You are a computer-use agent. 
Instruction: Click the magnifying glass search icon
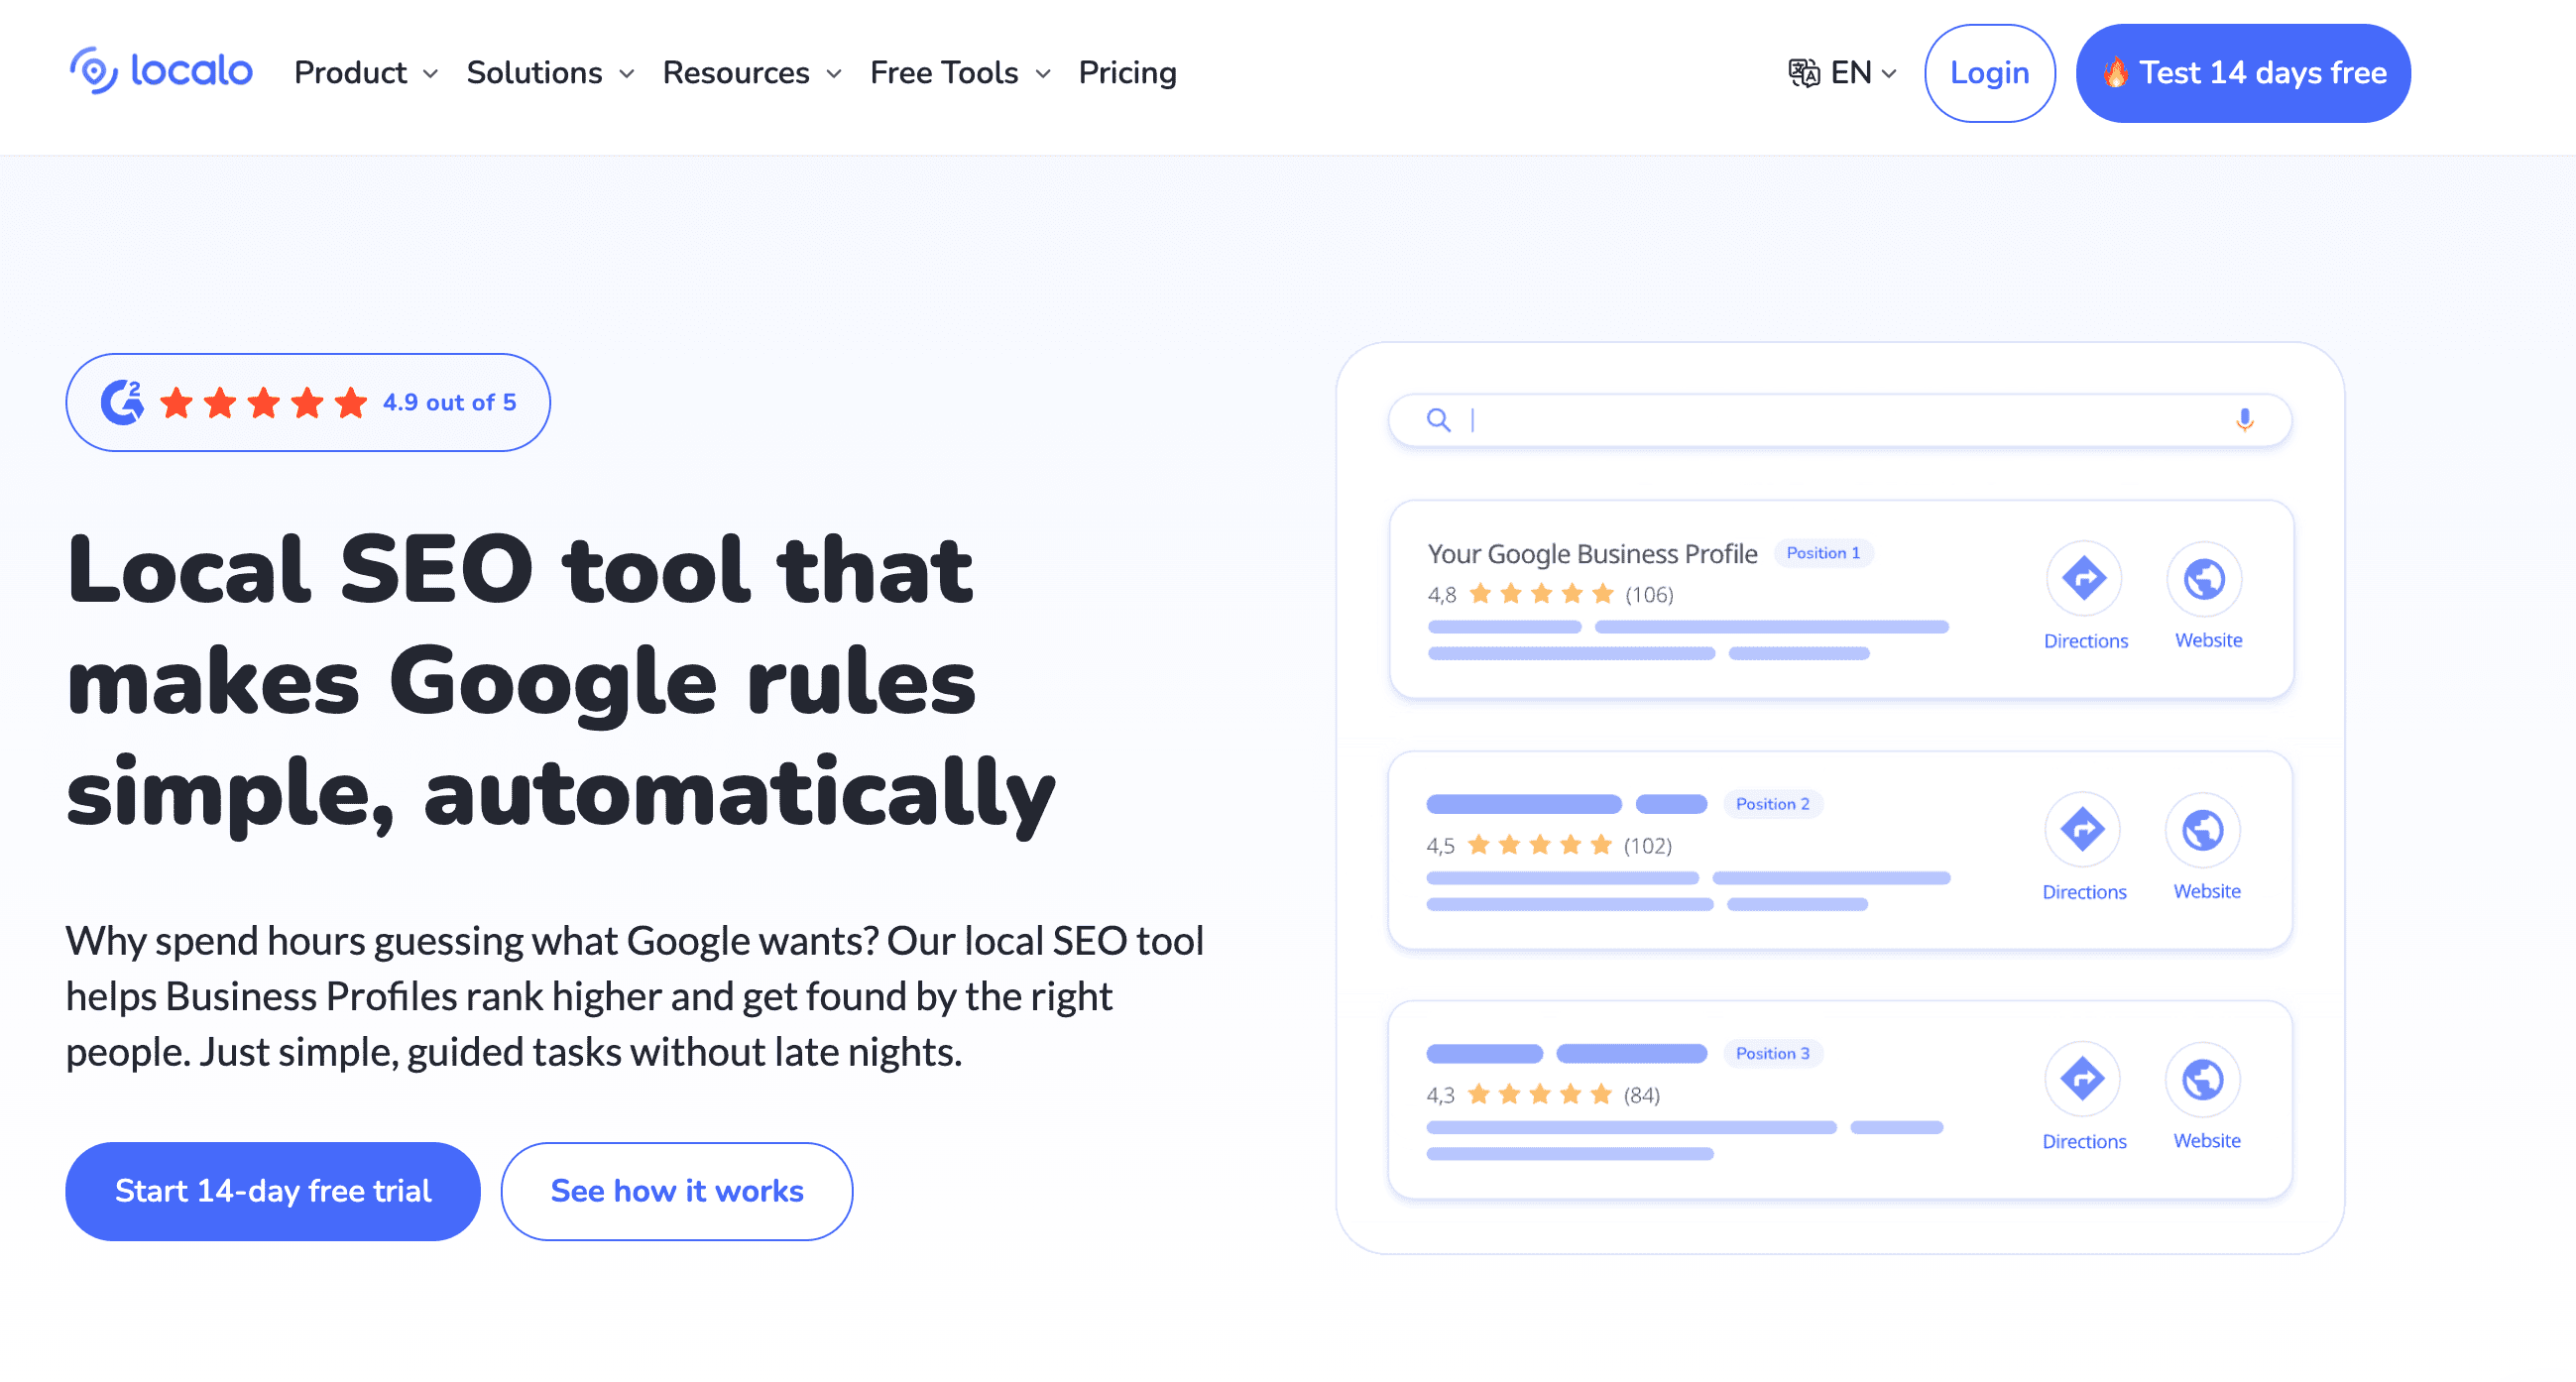[1438, 420]
